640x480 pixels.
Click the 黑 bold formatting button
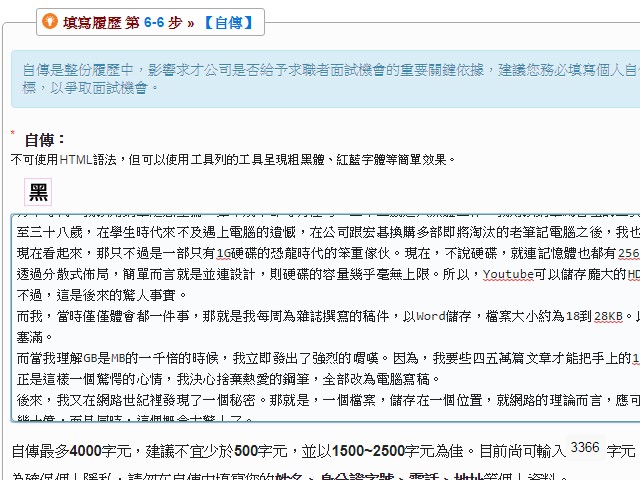[x=38, y=192]
